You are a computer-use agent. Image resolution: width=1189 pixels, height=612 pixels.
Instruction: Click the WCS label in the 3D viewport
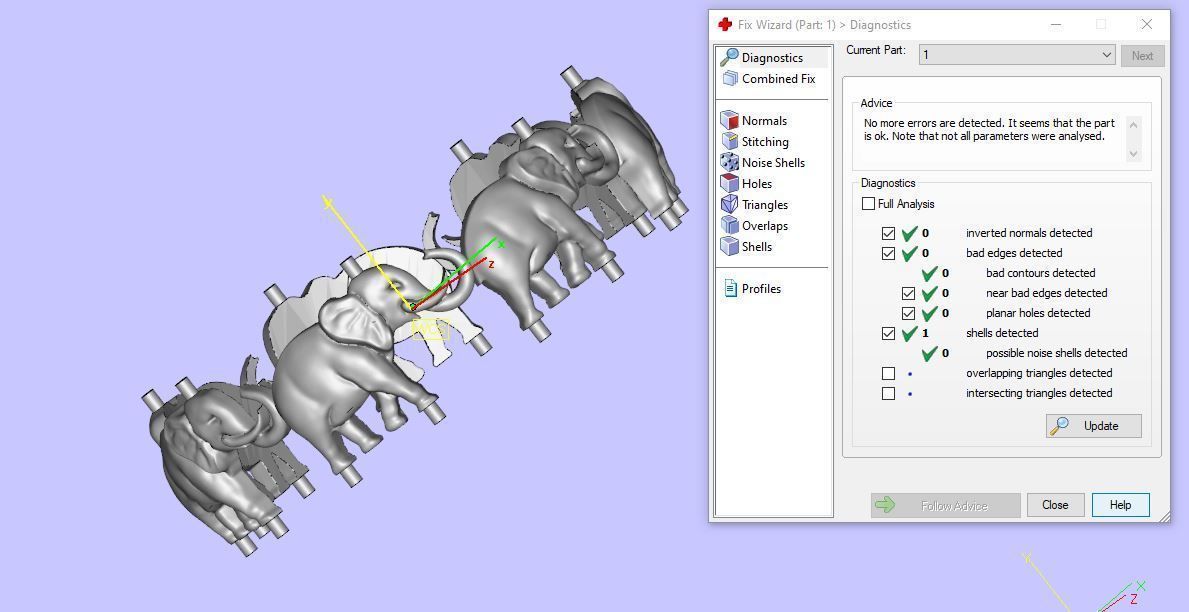pyautogui.click(x=431, y=330)
